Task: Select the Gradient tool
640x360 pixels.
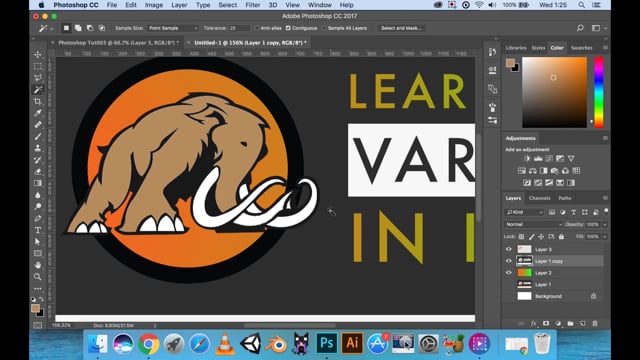Action: tap(38, 183)
